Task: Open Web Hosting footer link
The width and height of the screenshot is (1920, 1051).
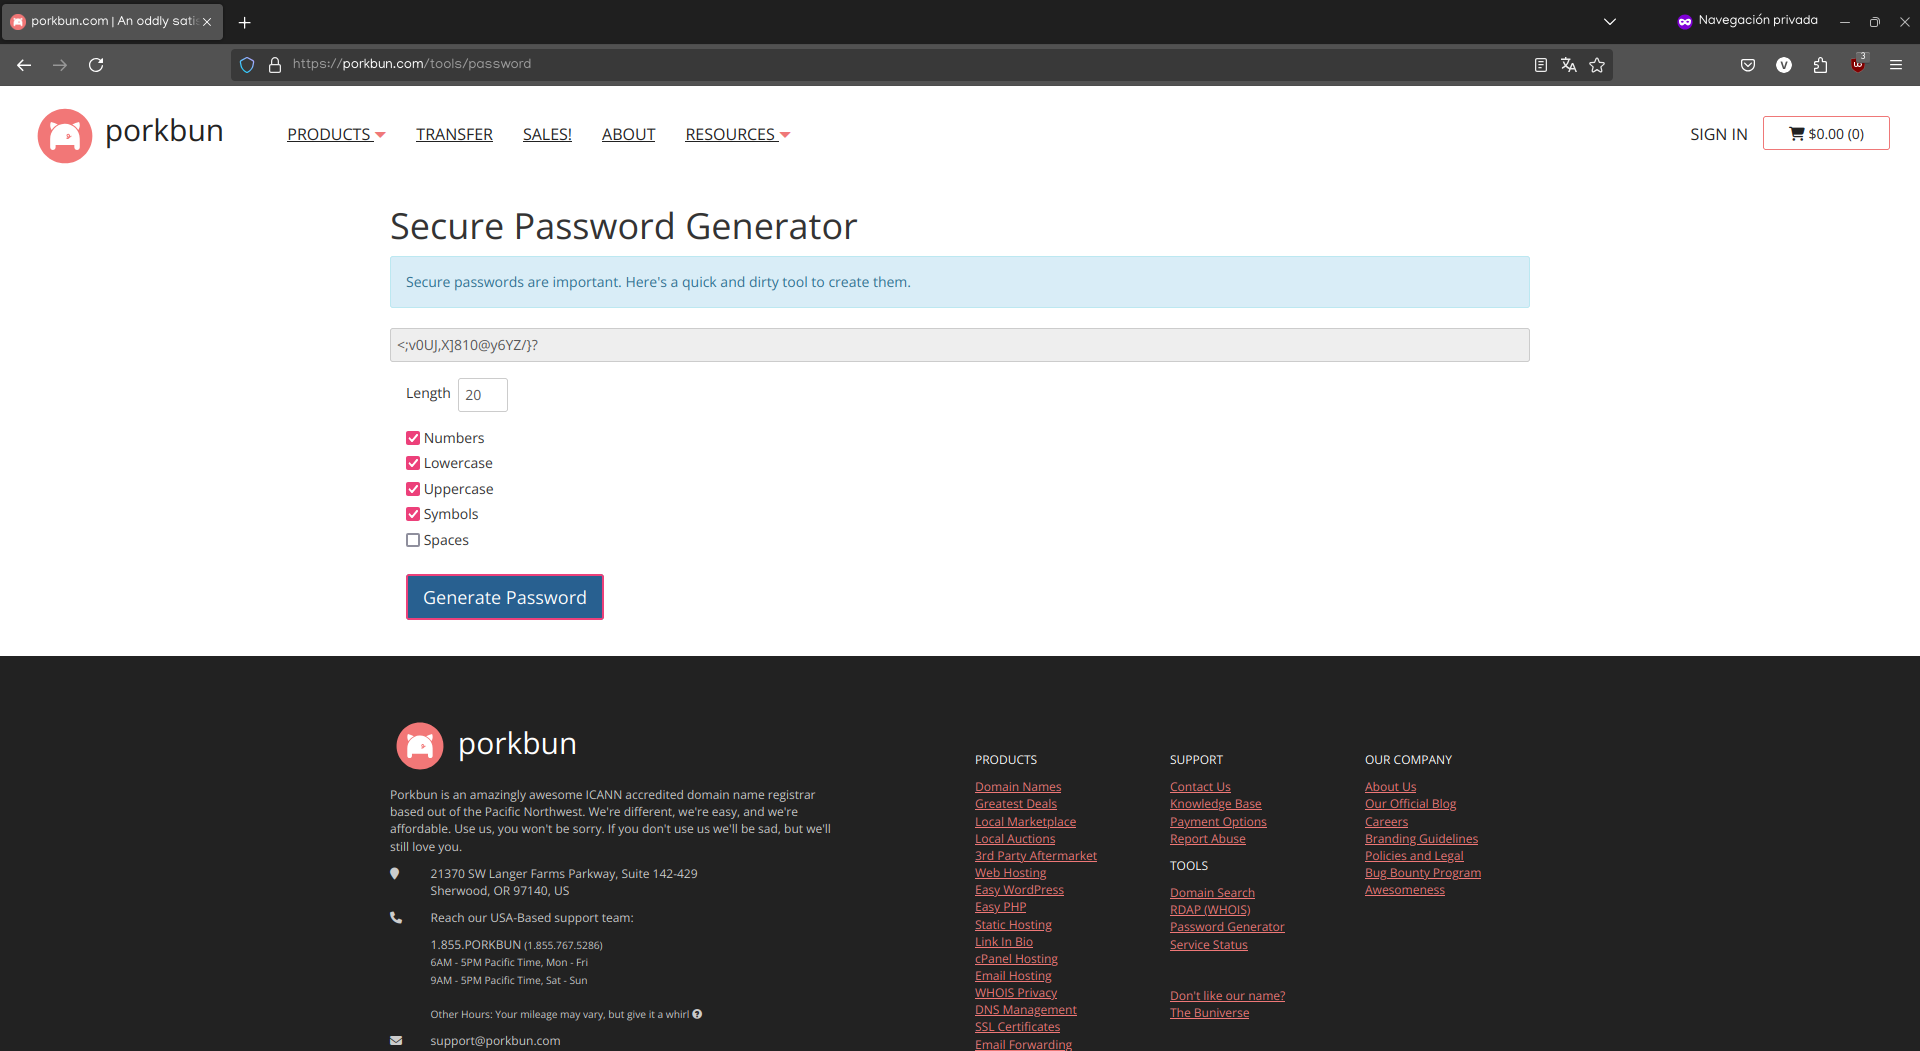Action: click(1010, 873)
